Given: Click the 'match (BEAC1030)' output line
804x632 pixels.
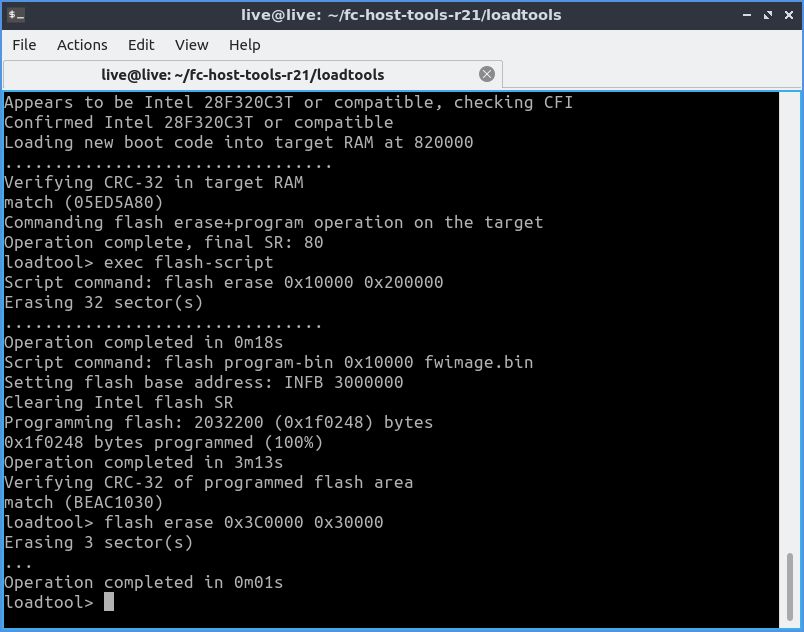Looking at the screenshot, I should tap(84, 502).
